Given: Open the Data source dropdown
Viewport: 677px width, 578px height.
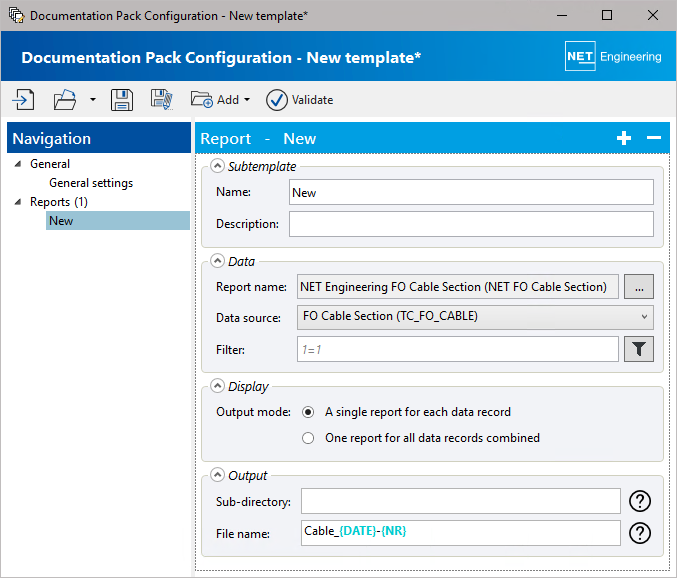Looking at the screenshot, I should click(x=475, y=317).
